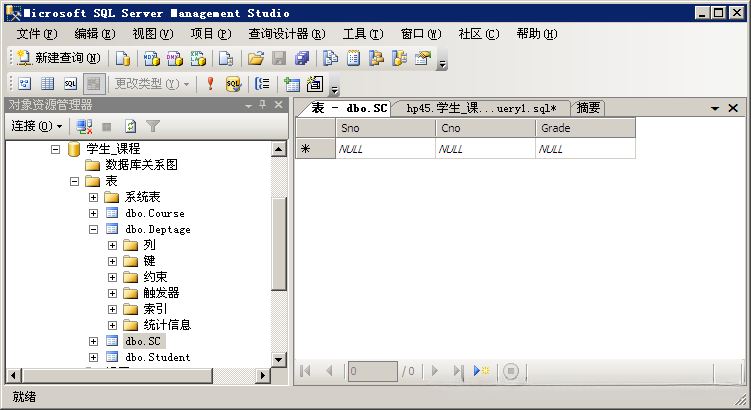Click the Open File folder icon
The image size is (751, 410).
coord(256,58)
